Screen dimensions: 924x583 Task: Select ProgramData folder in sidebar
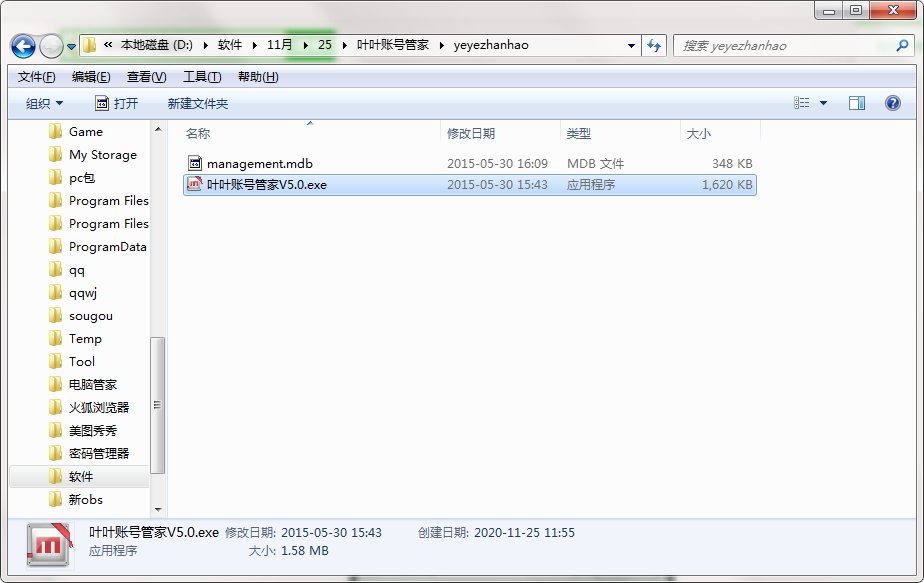coord(107,246)
